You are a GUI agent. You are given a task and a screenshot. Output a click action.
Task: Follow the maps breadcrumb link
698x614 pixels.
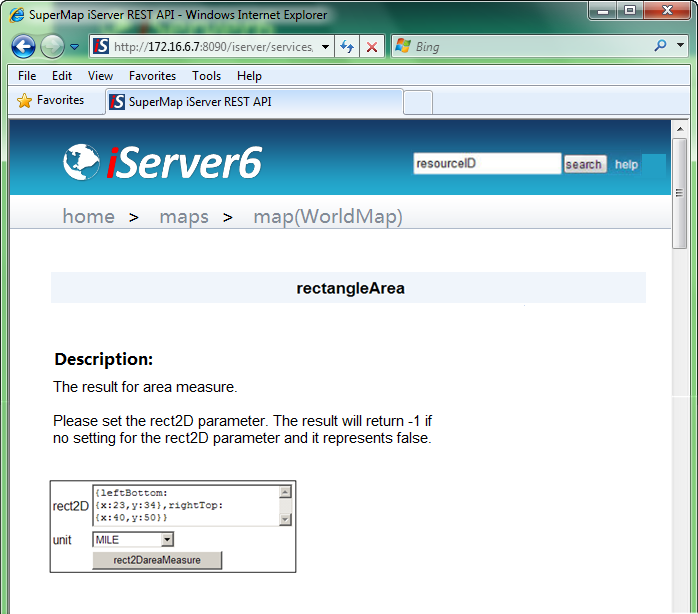[x=184, y=217]
